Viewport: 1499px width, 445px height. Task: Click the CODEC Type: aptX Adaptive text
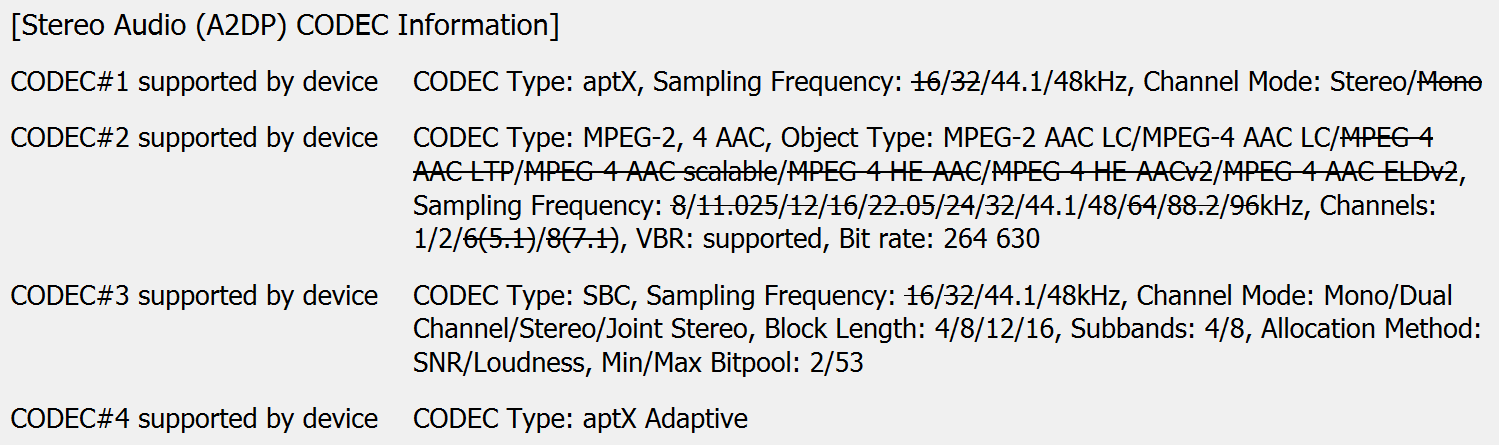pyautogui.click(x=580, y=417)
